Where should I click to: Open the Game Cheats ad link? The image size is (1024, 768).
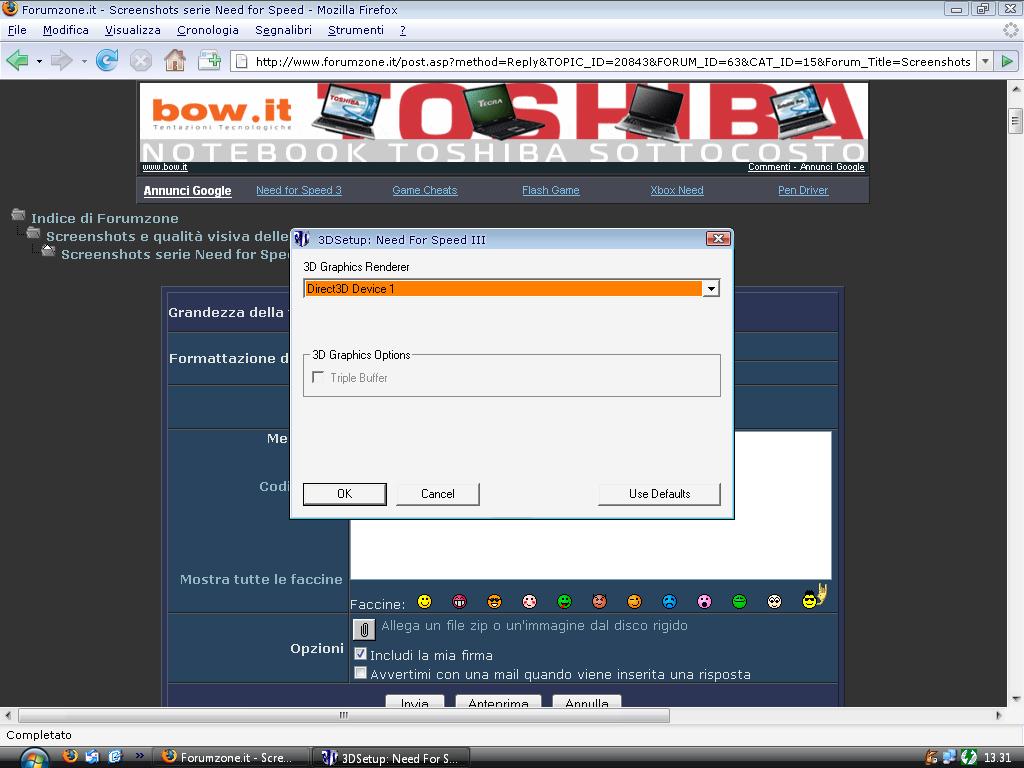424,190
